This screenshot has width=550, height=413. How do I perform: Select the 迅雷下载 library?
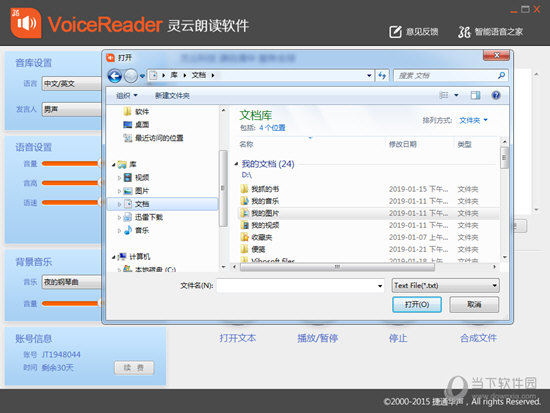point(143,217)
